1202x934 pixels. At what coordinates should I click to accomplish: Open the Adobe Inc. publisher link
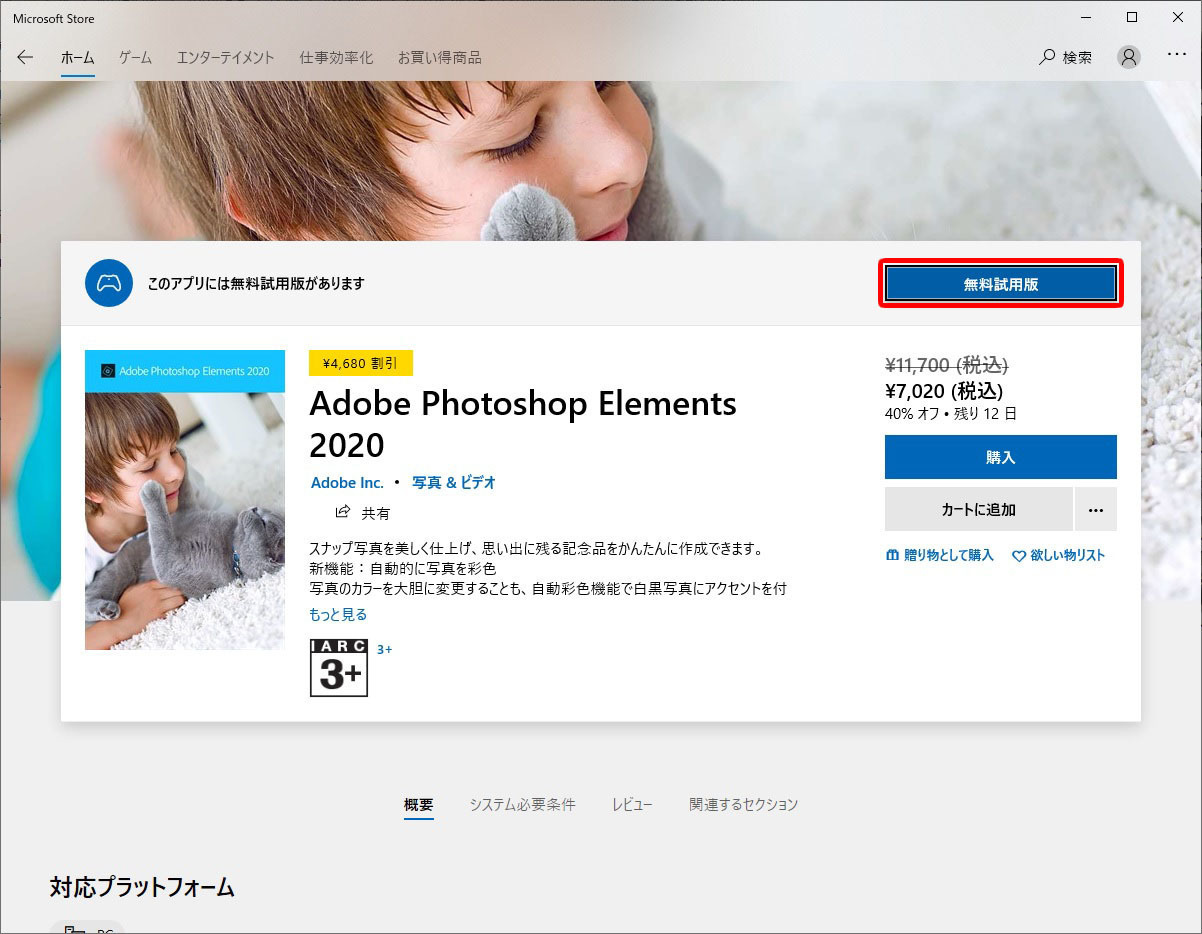[347, 482]
